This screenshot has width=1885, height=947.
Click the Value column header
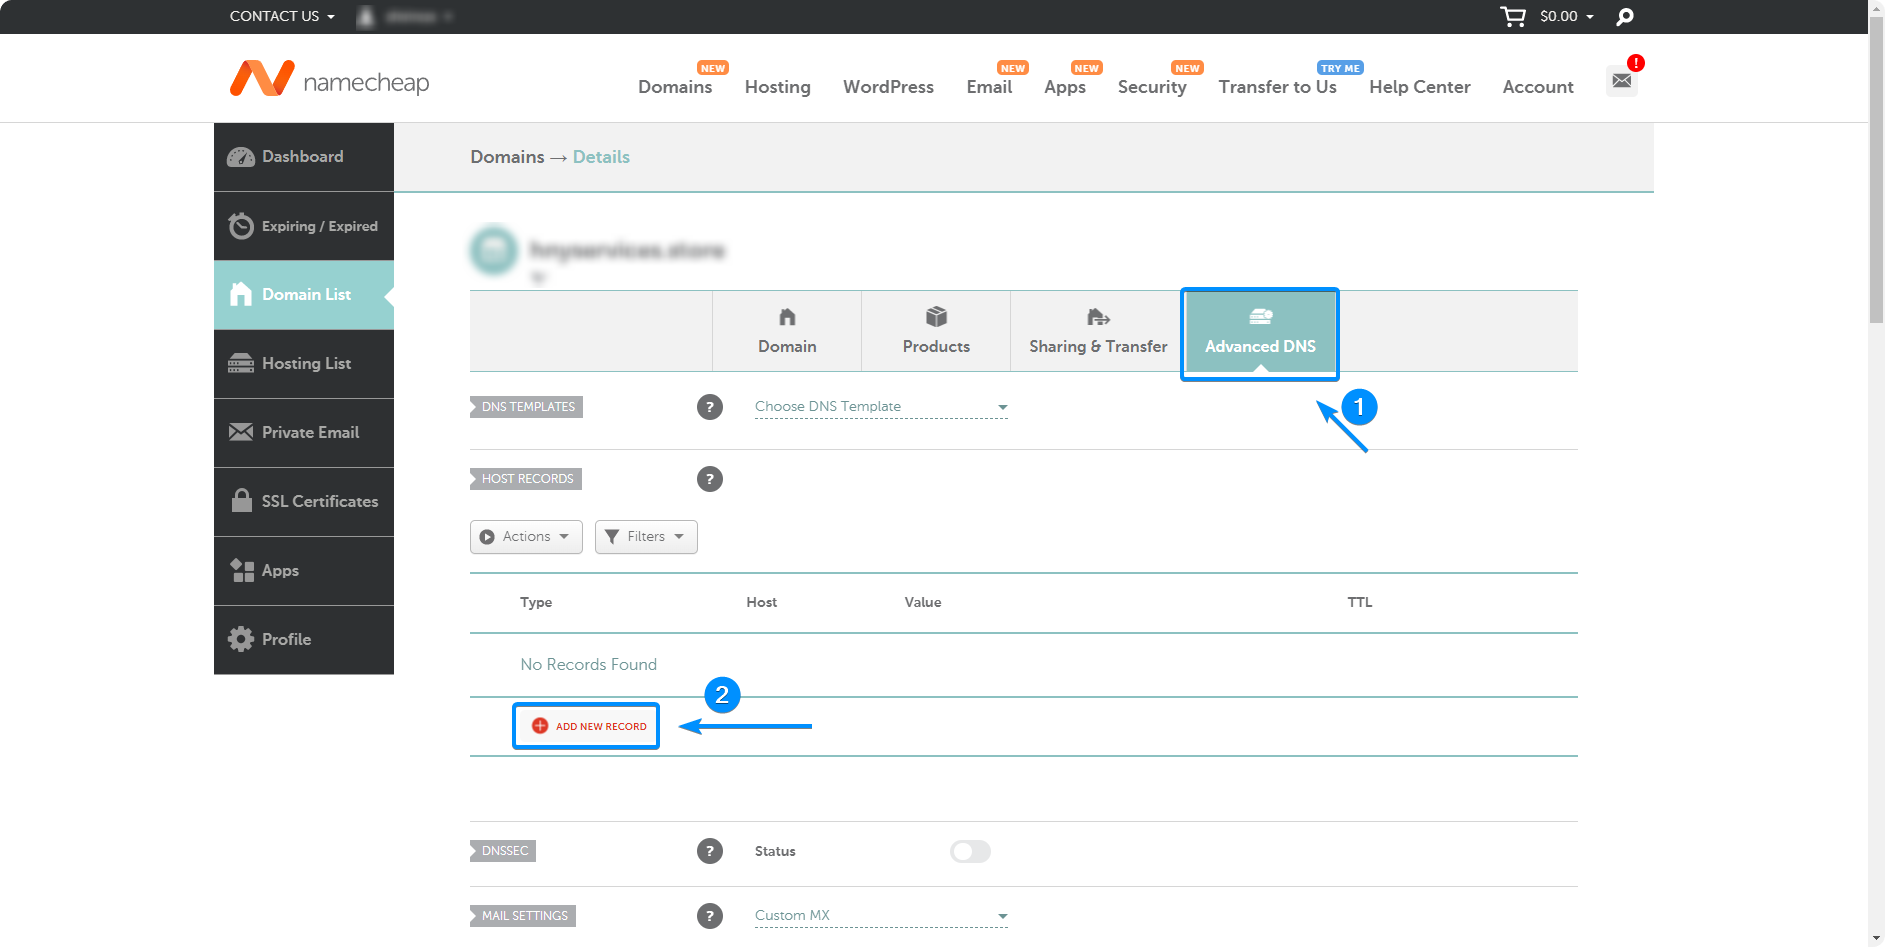(x=922, y=602)
